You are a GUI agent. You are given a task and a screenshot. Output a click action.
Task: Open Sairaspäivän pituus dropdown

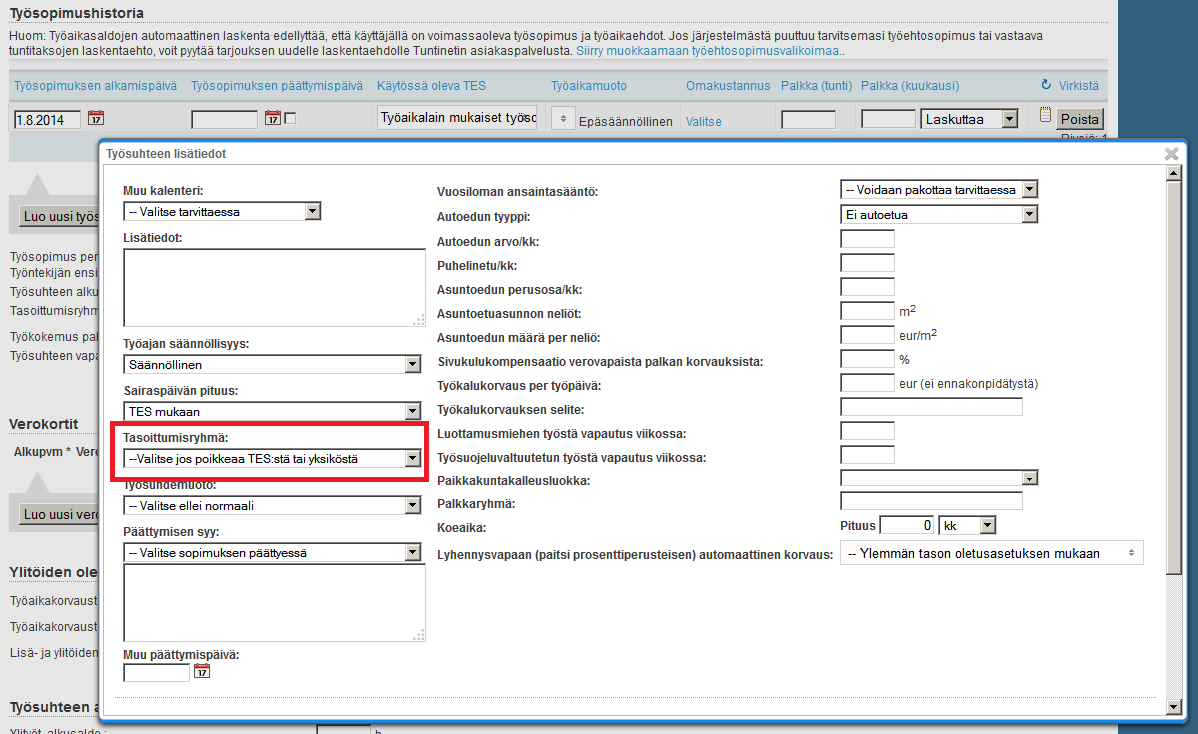pyautogui.click(x=271, y=411)
